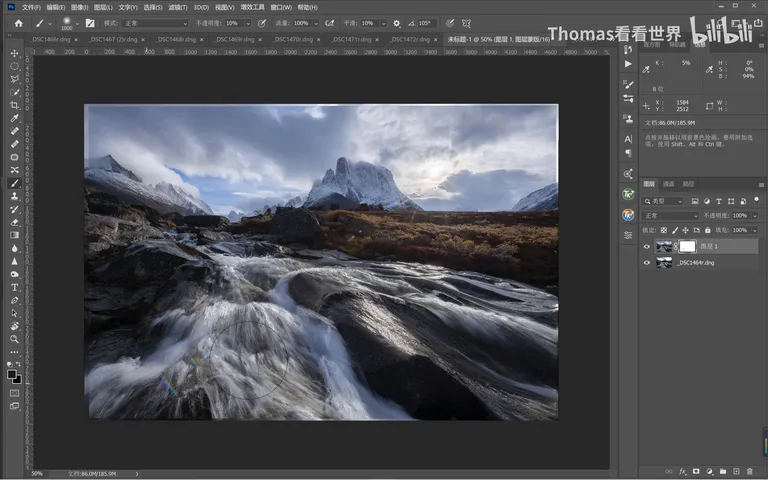
Task: Select the Blur (droplet) tool
Action: pyautogui.click(x=14, y=248)
